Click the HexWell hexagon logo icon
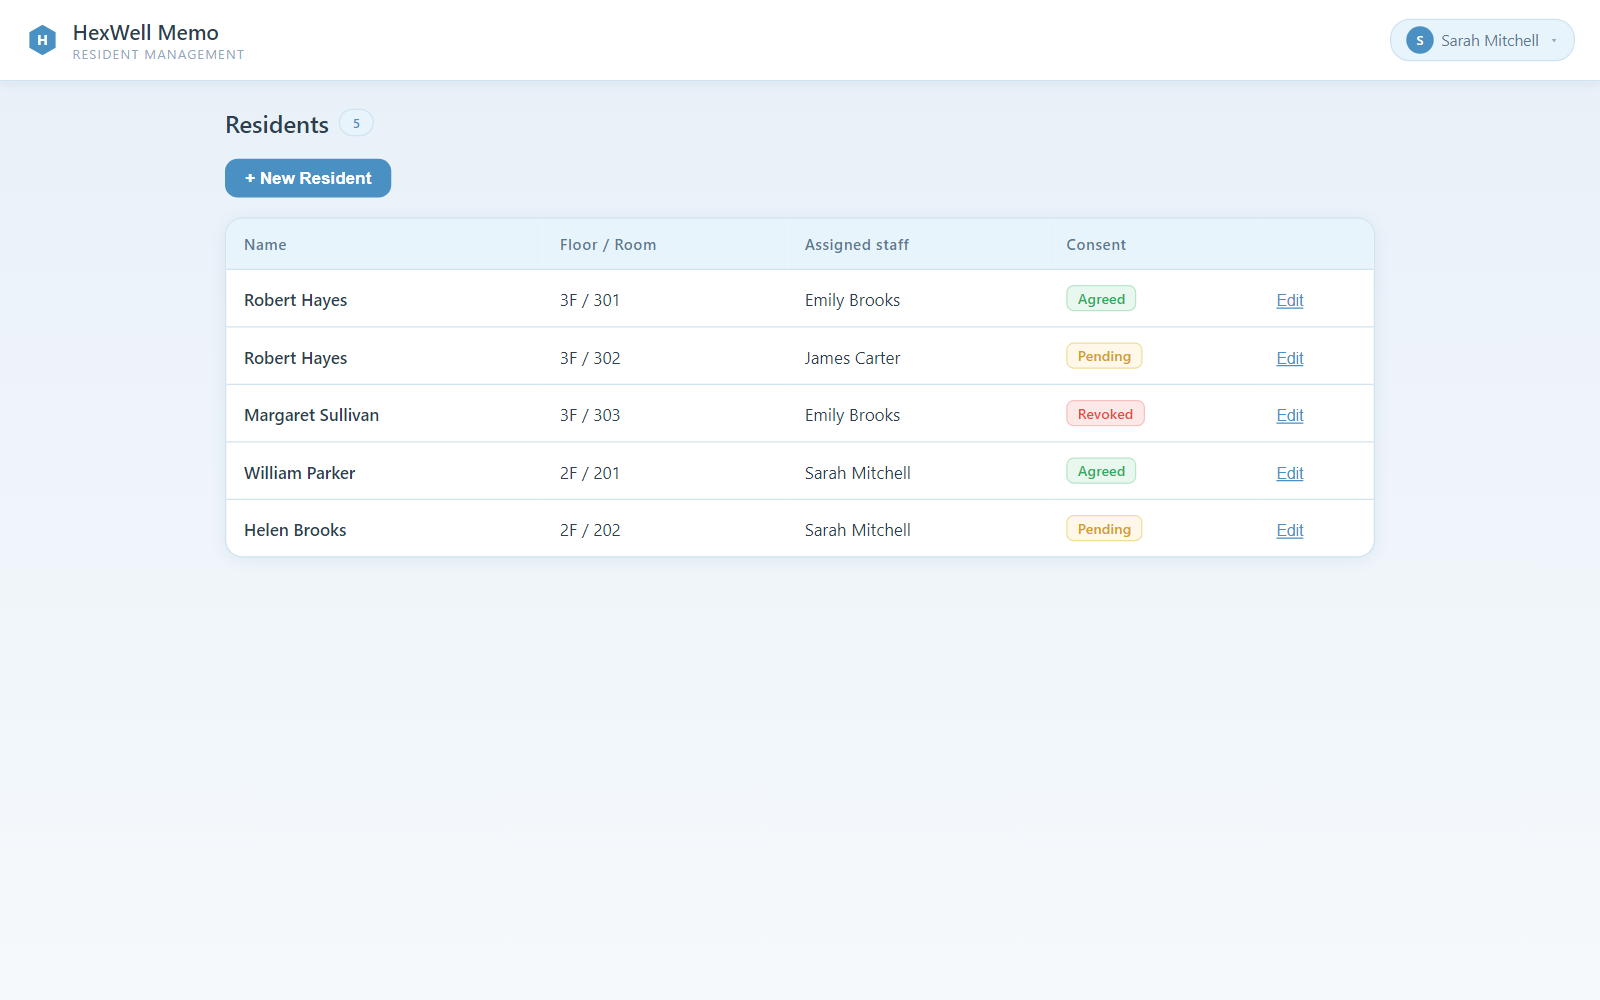This screenshot has height=1000, width=1600. pyautogui.click(x=42, y=40)
